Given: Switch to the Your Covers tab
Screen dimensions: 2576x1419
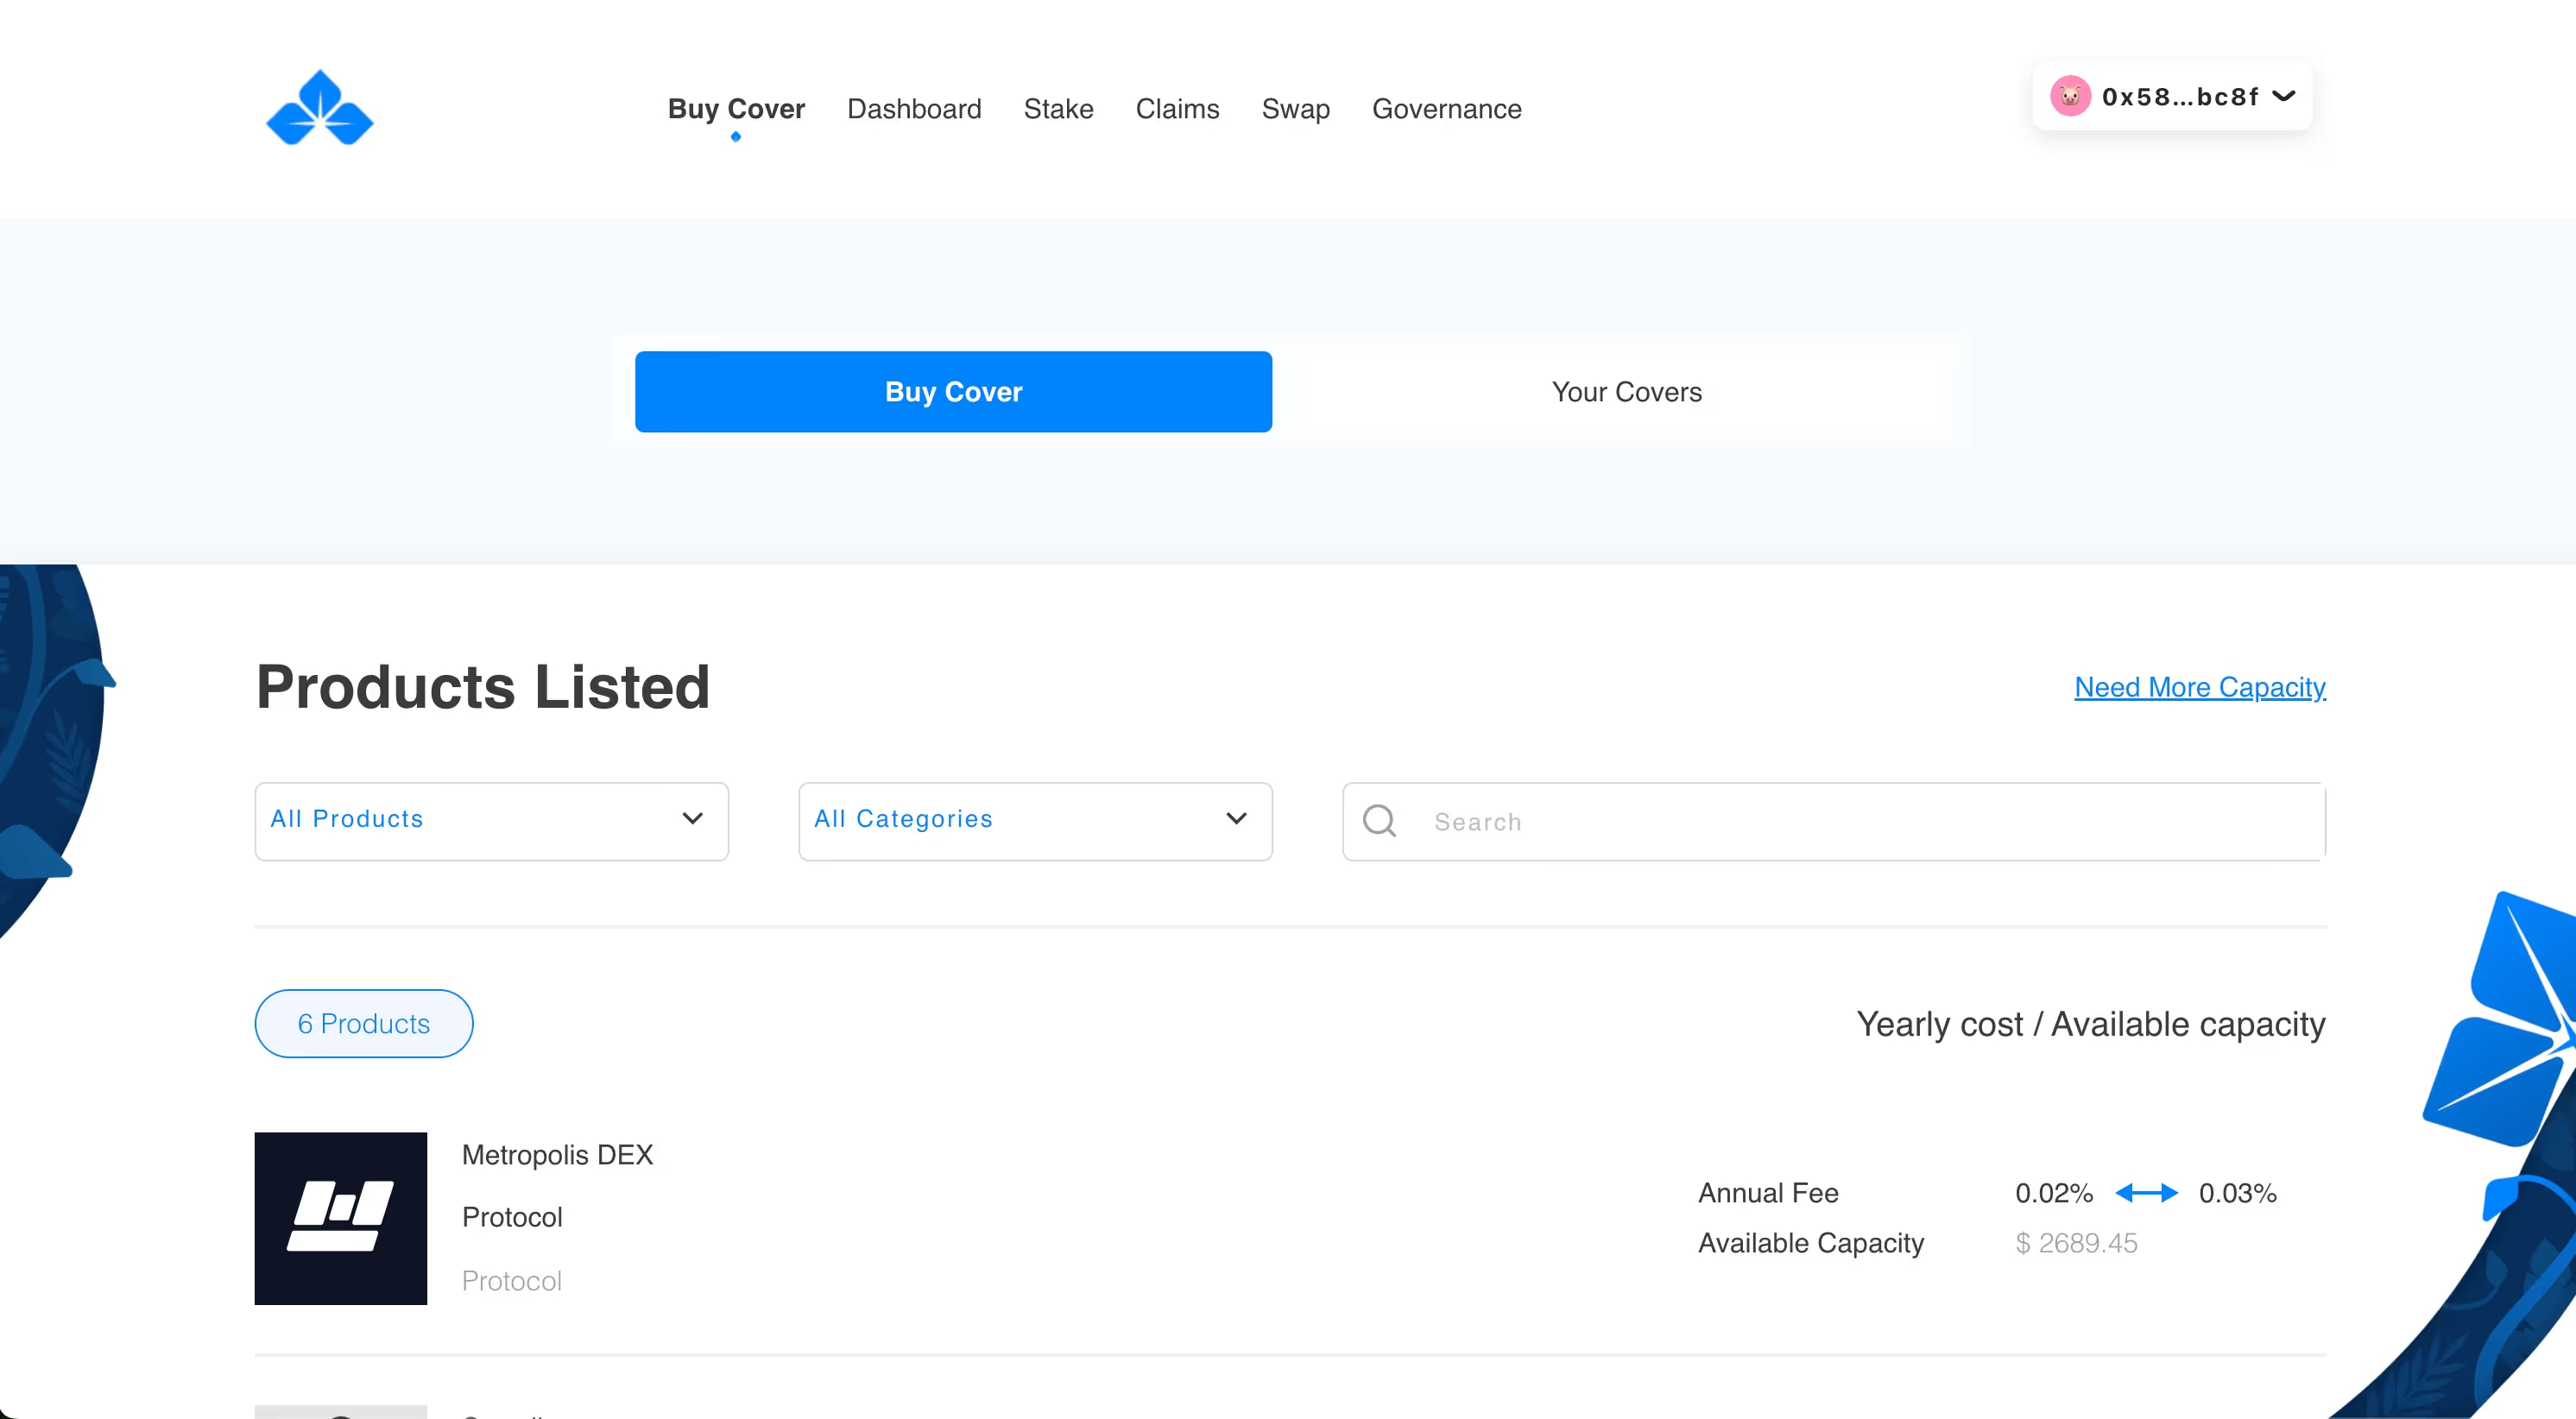Looking at the screenshot, I should 1626,392.
